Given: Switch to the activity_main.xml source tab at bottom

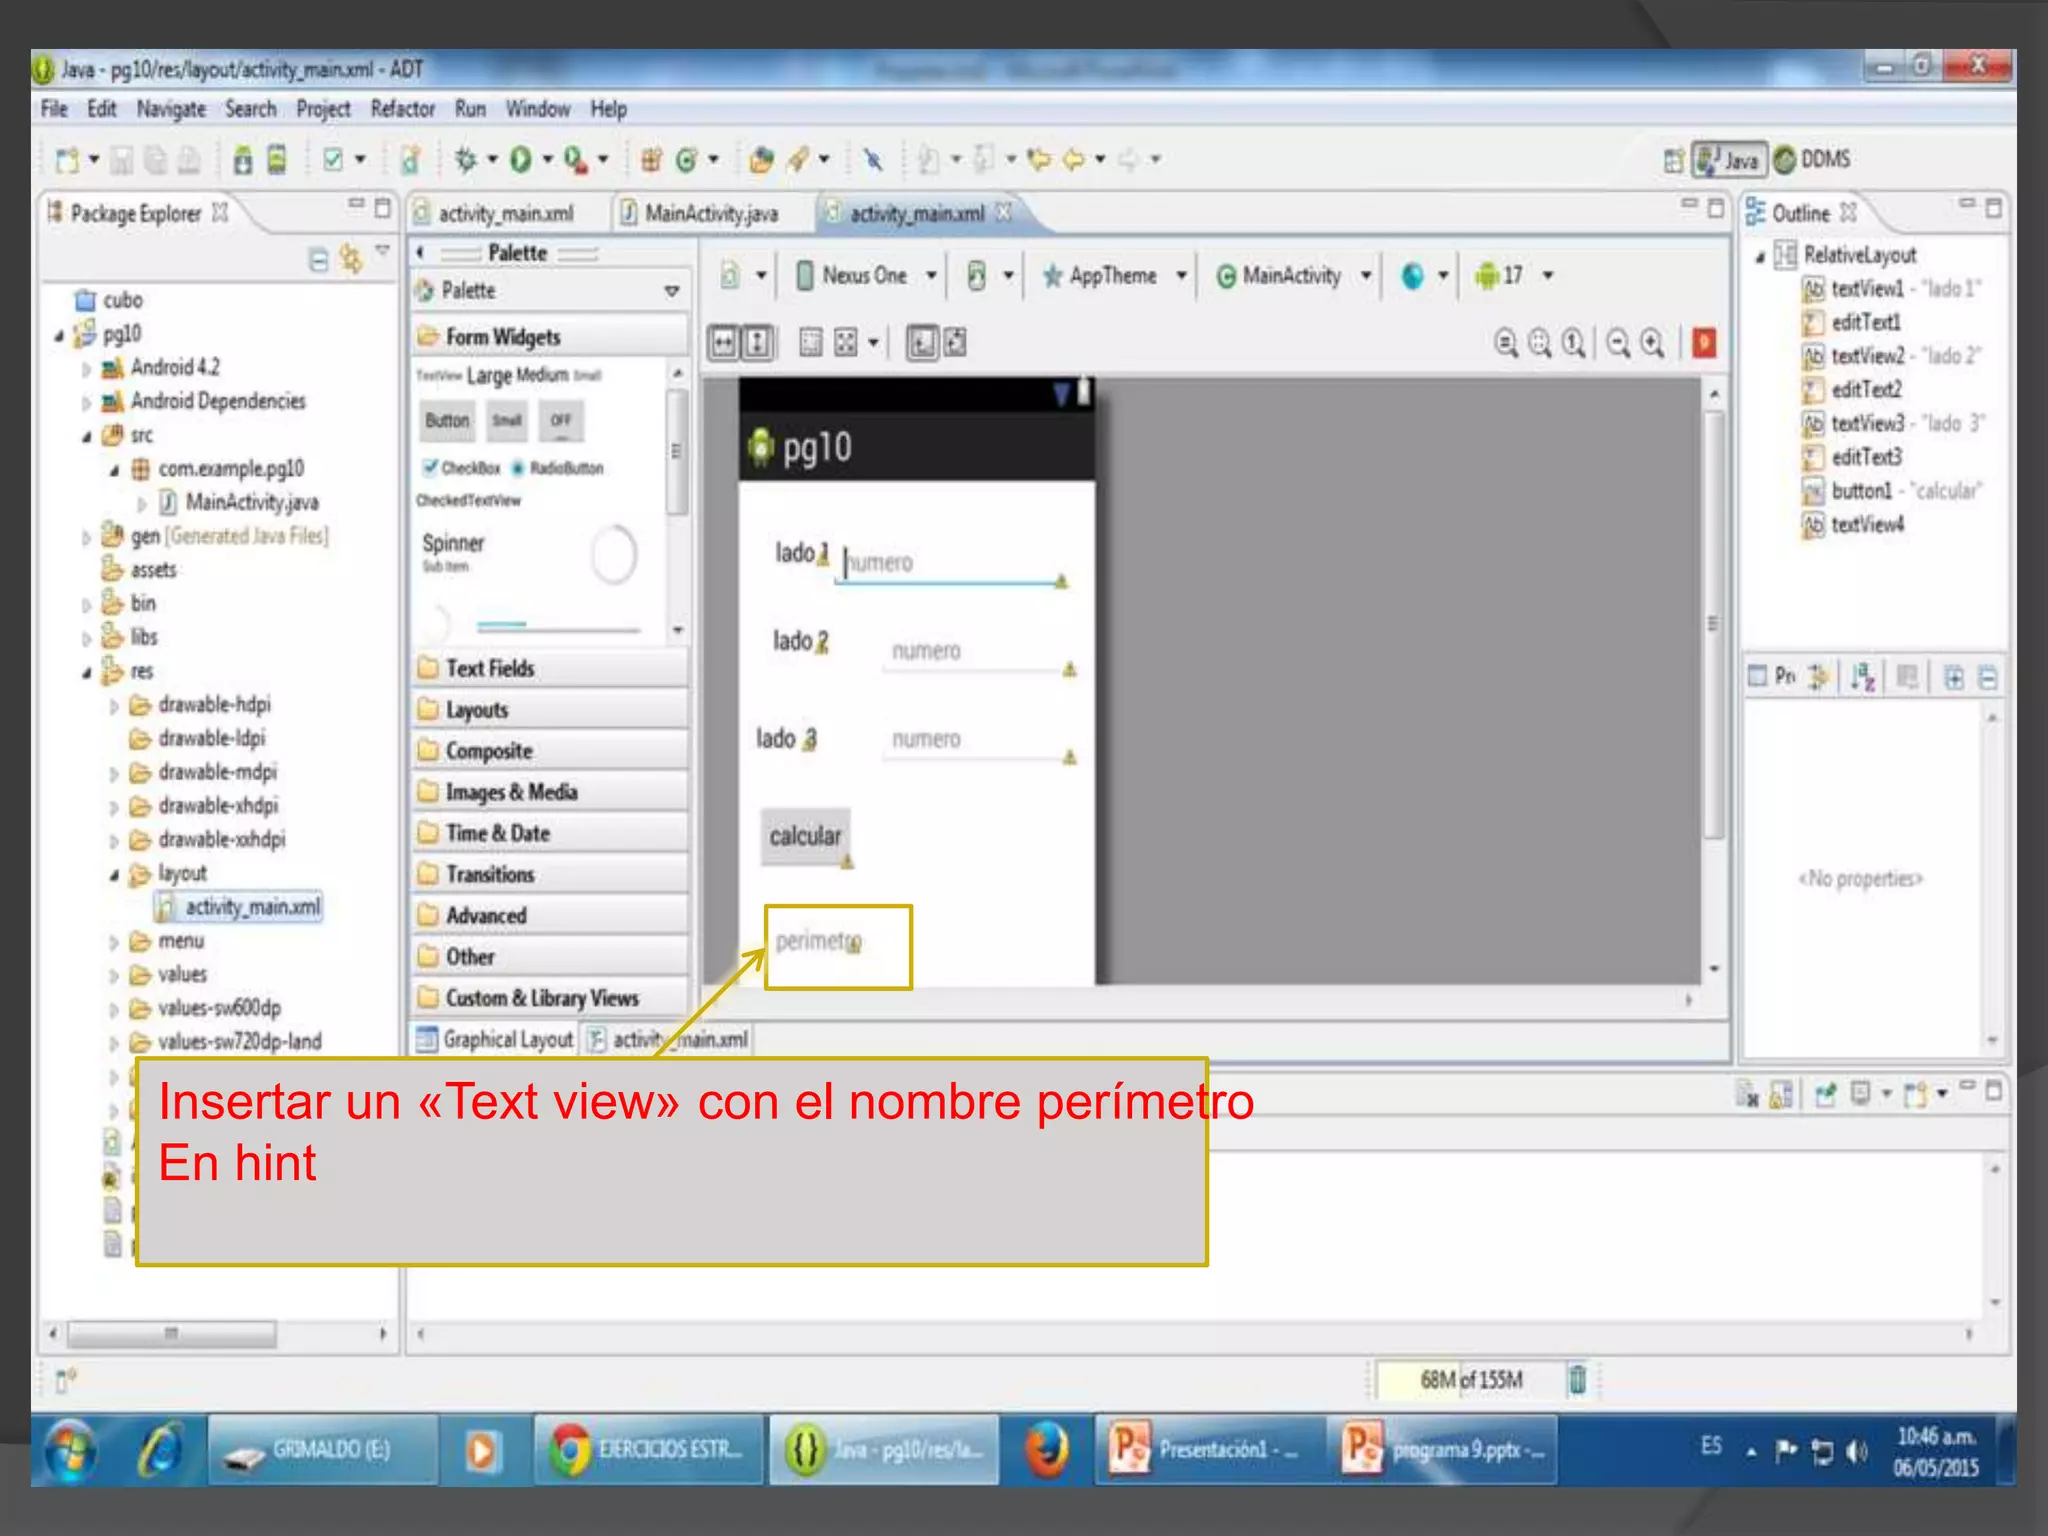Looking at the screenshot, I should (668, 1040).
